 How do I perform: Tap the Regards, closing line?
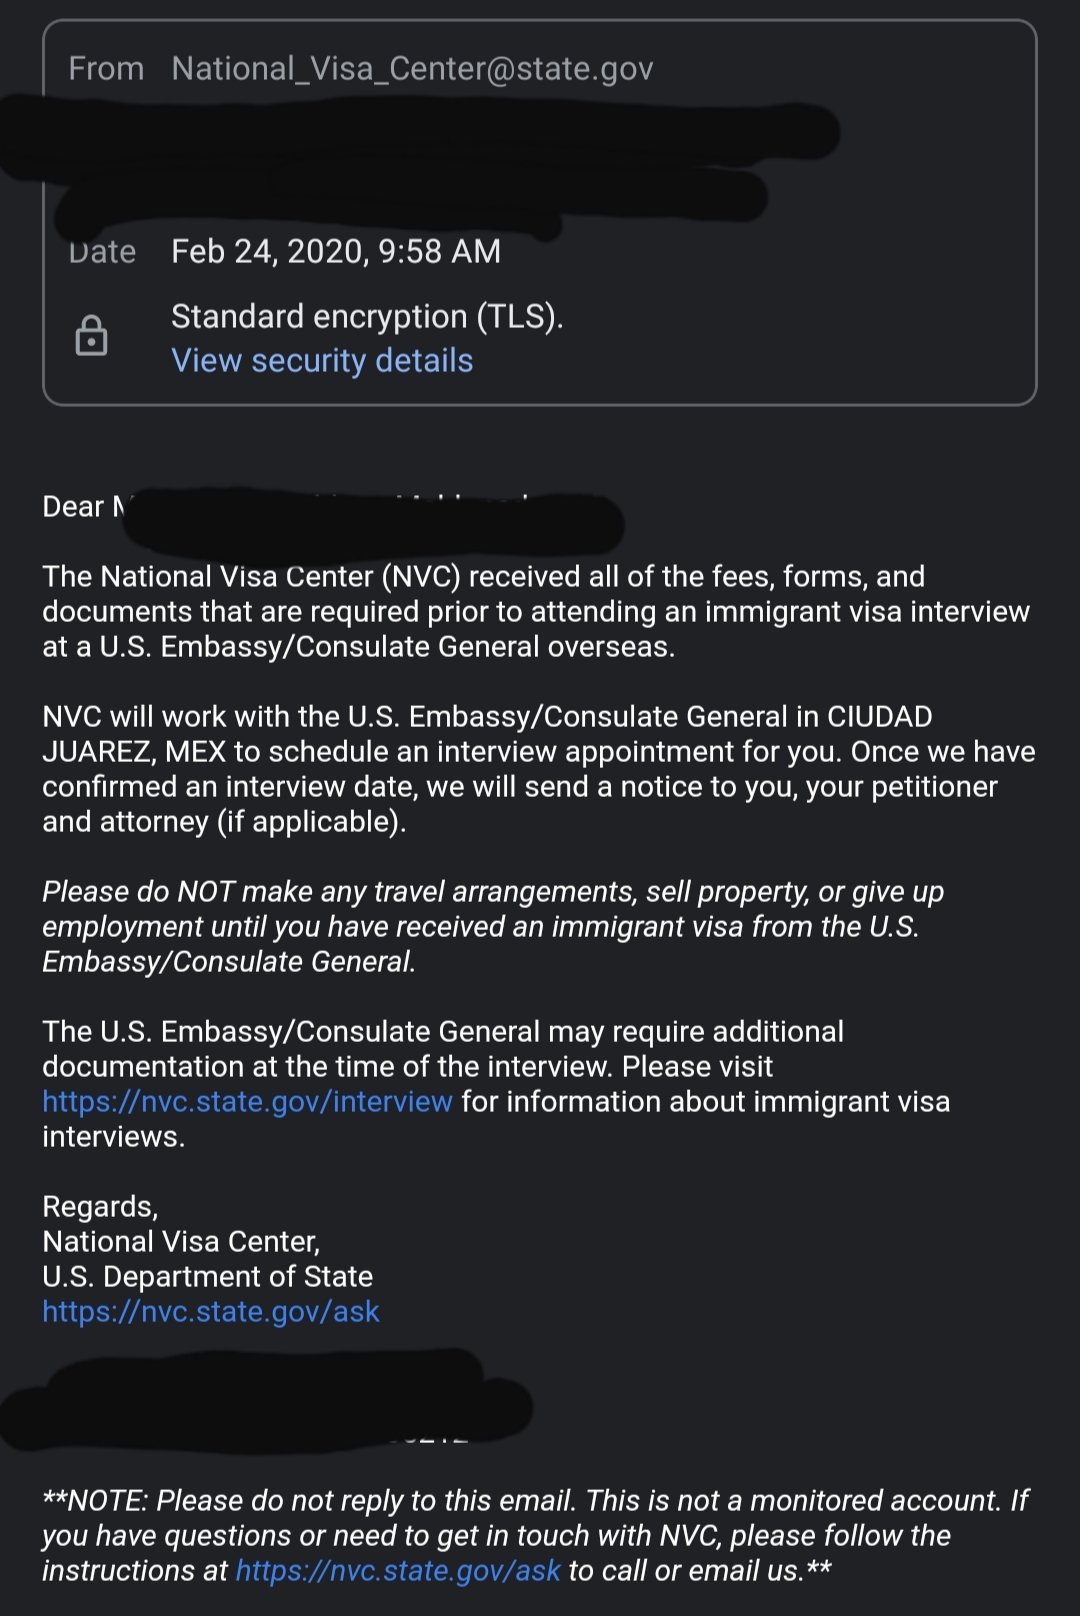click(100, 1206)
